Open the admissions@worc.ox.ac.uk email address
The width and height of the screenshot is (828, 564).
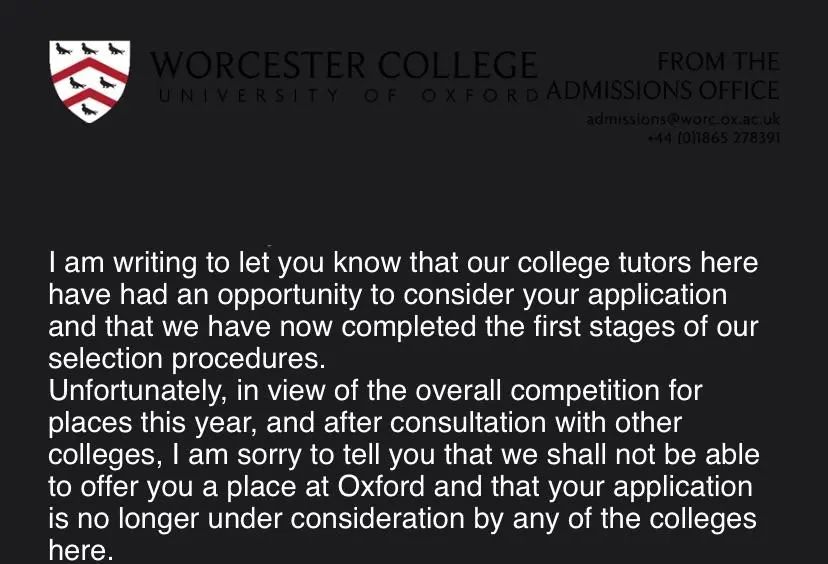[x=683, y=119]
